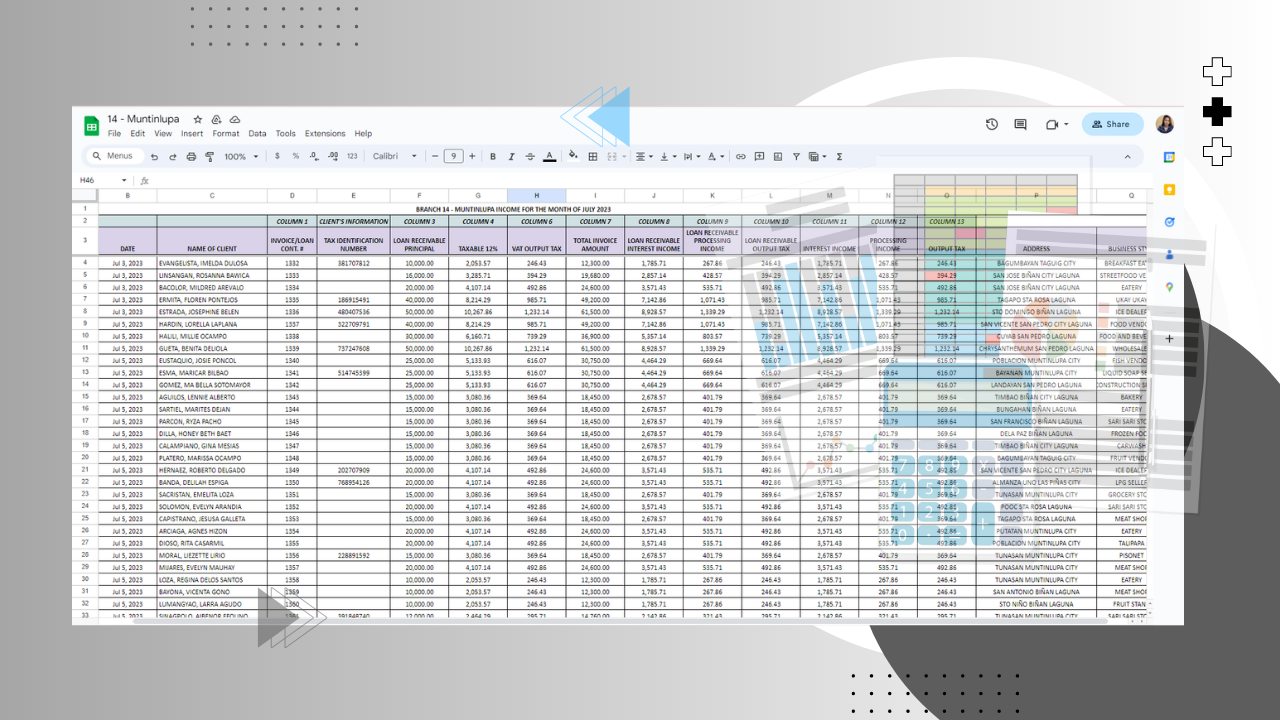Increase decimal places
Viewport: 1280px width, 720px height.
click(x=333, y=157)
